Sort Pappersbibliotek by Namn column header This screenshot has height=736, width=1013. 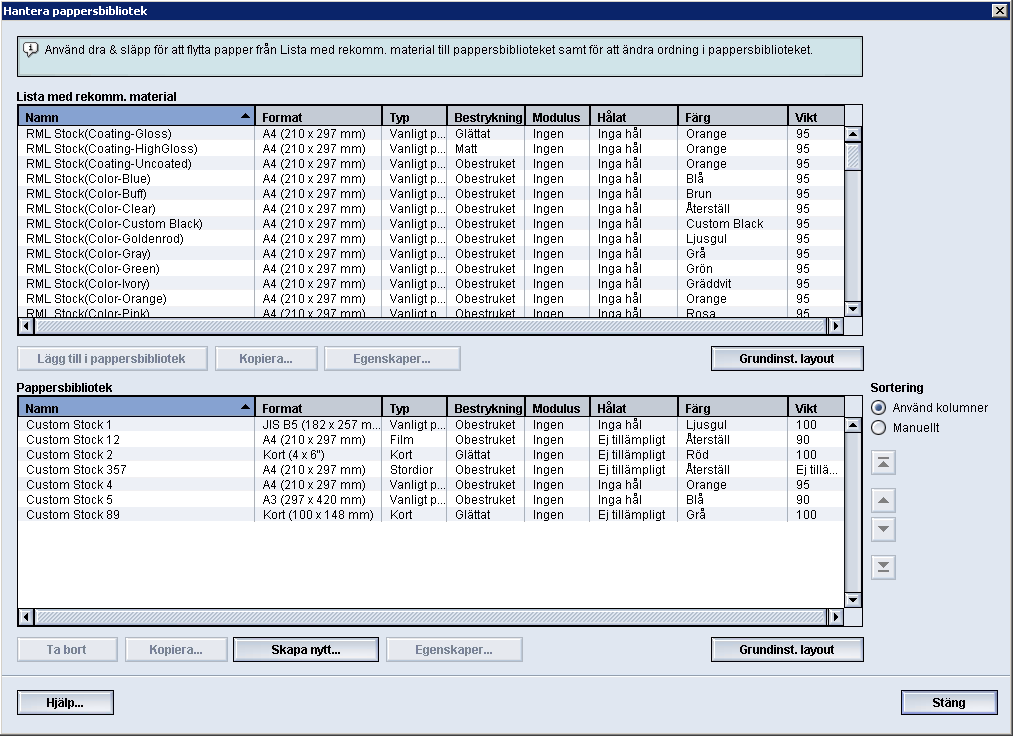click(x=136, y=408)
